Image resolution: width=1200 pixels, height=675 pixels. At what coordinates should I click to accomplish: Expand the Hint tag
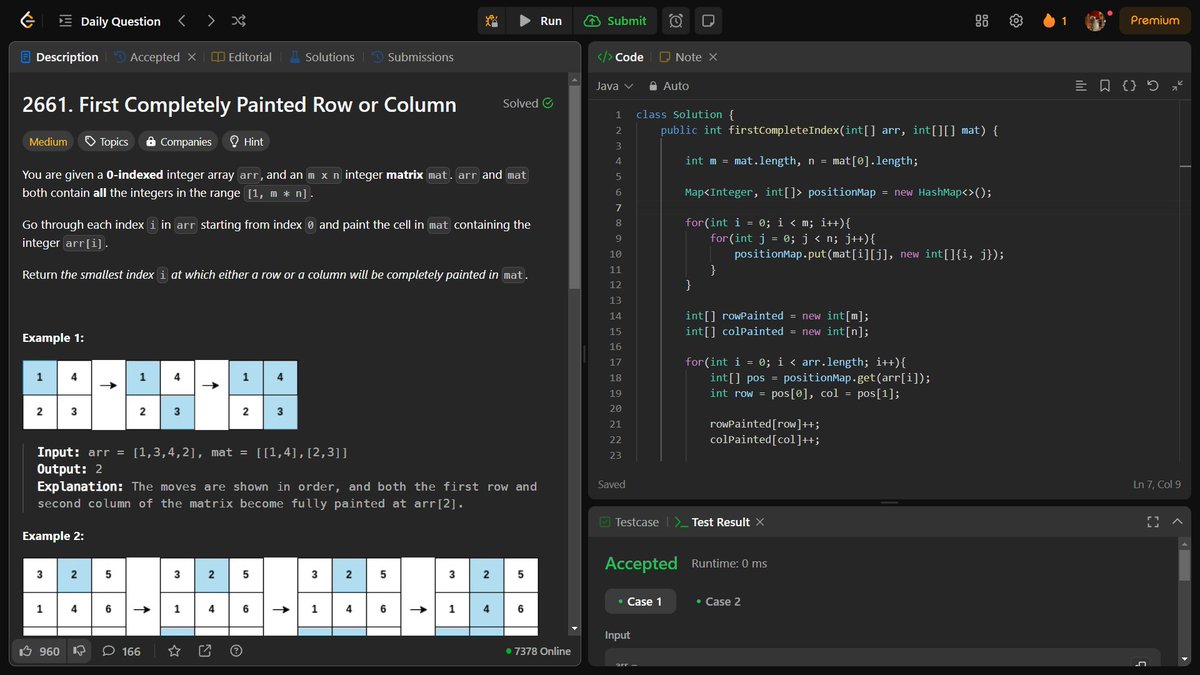(245, 142)
